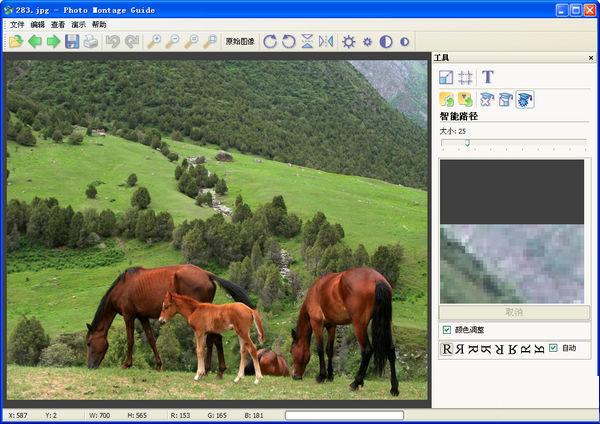Select the highlighted smart path cap icon
600x424 pixels.
[525, 100]
